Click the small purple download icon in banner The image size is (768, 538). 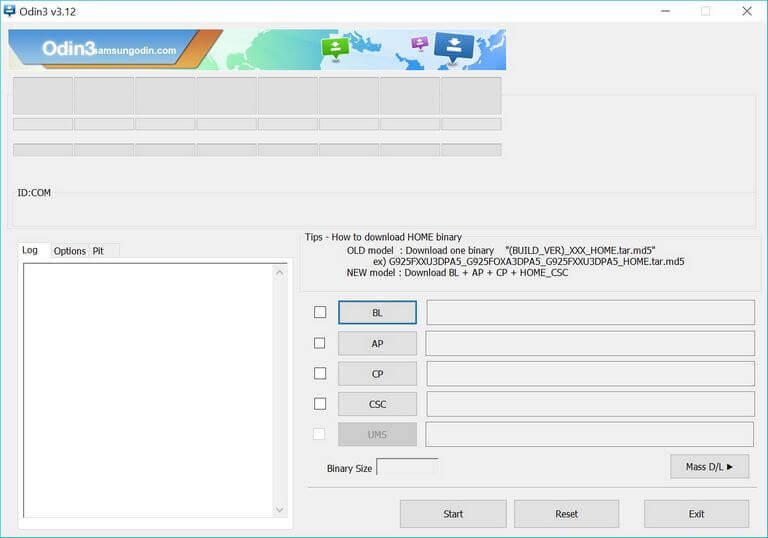pyautogui.click(x=420, y=43)
